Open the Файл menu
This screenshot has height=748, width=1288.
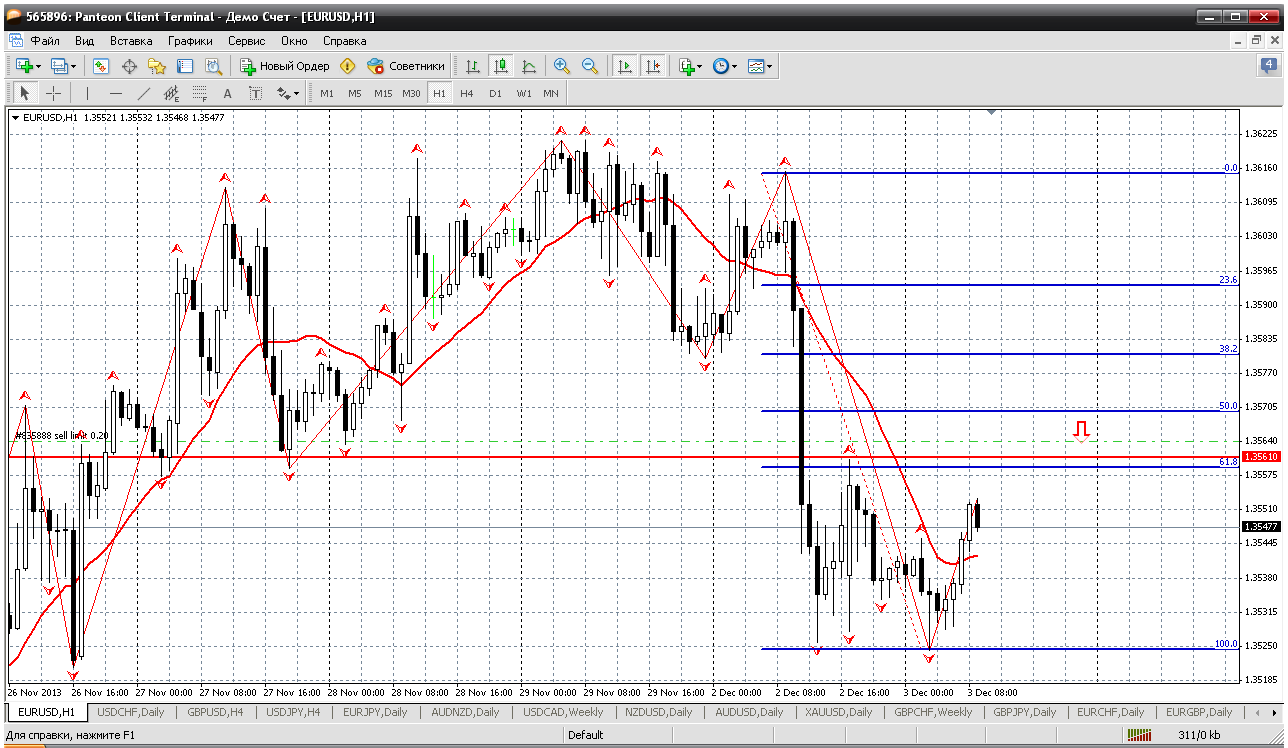pyautogui.click(x=45, y=41)
